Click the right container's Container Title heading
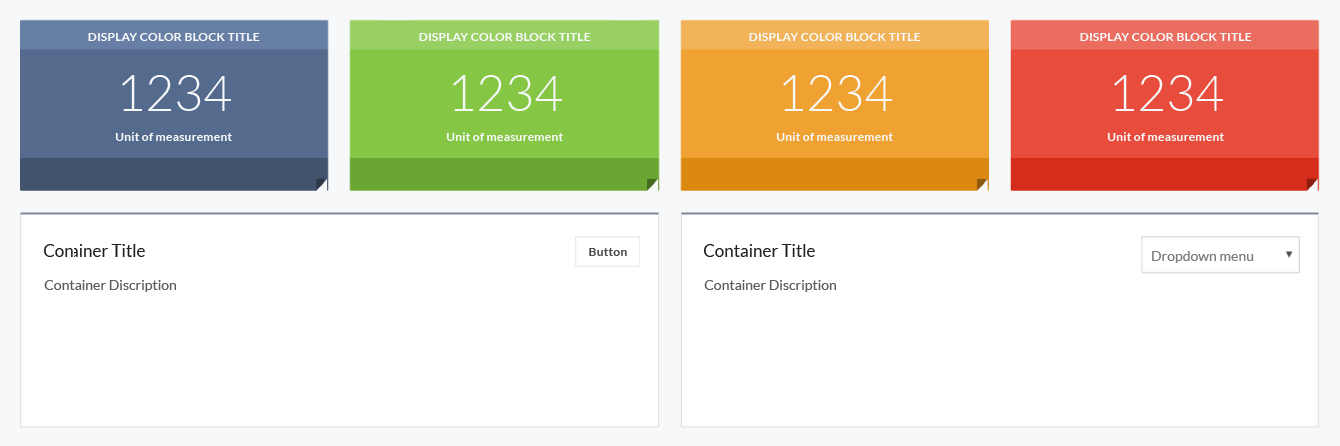This screenshot has width=1340, height=446. click(x=759, y=251)
